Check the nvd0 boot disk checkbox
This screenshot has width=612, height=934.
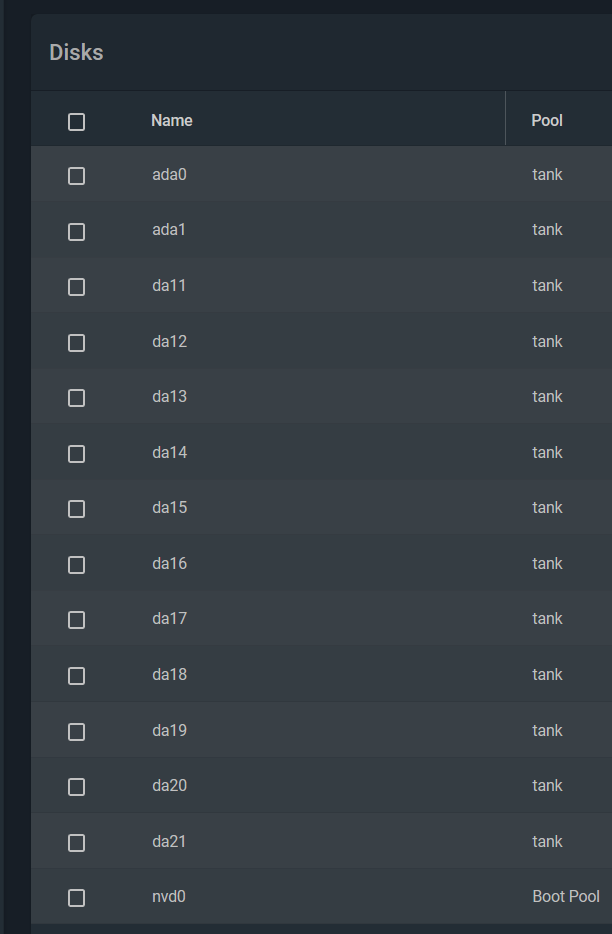coord(76,898)
